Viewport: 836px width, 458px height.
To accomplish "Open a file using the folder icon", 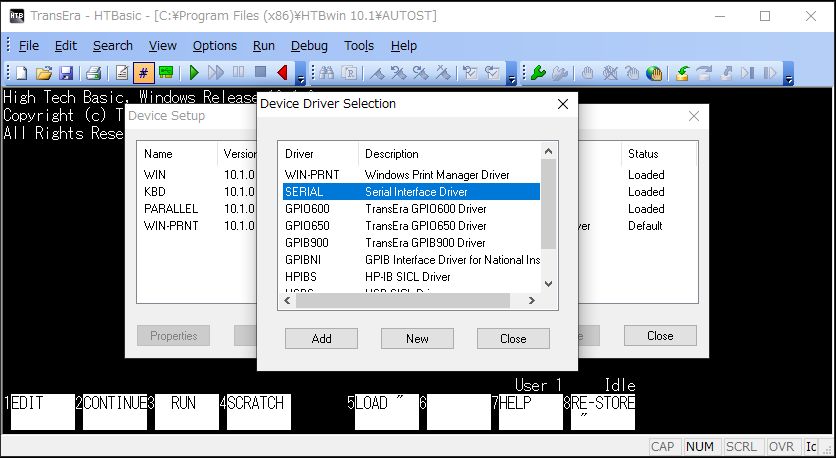I will [44, 73].
